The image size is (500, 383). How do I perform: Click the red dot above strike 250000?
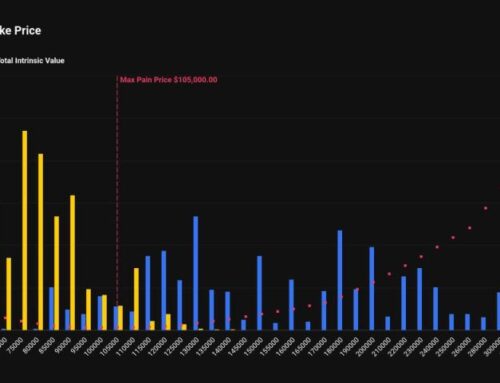453,238
